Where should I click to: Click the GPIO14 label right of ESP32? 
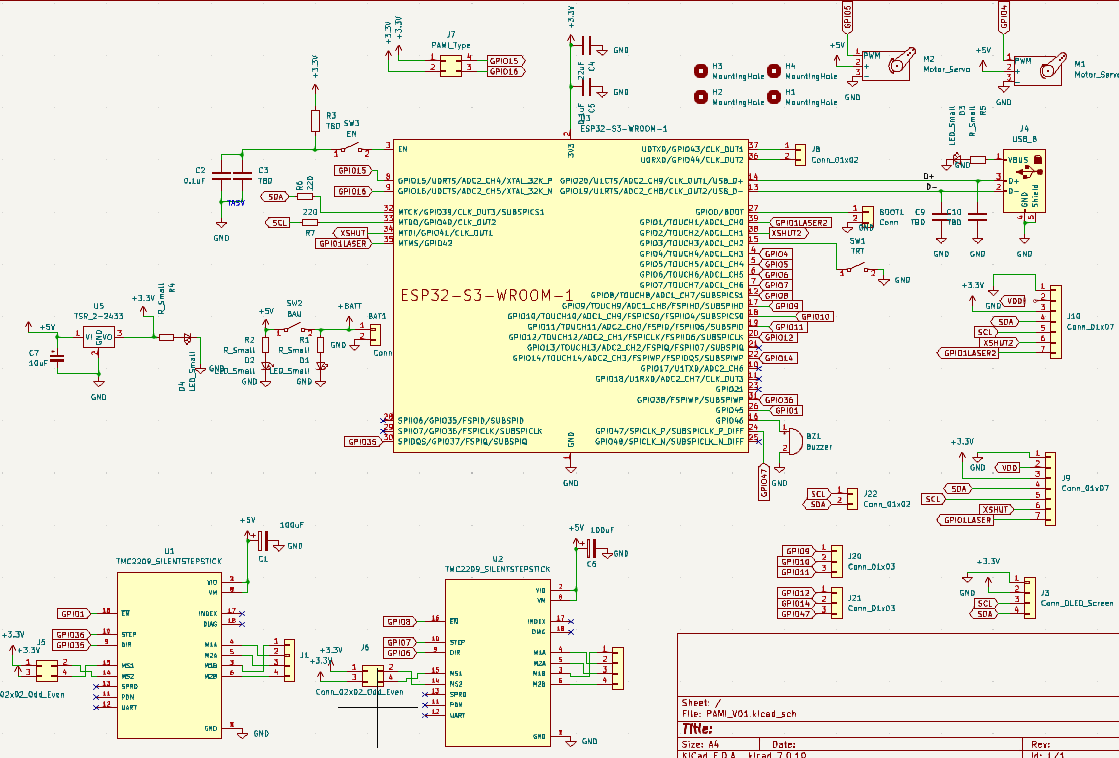778,358
